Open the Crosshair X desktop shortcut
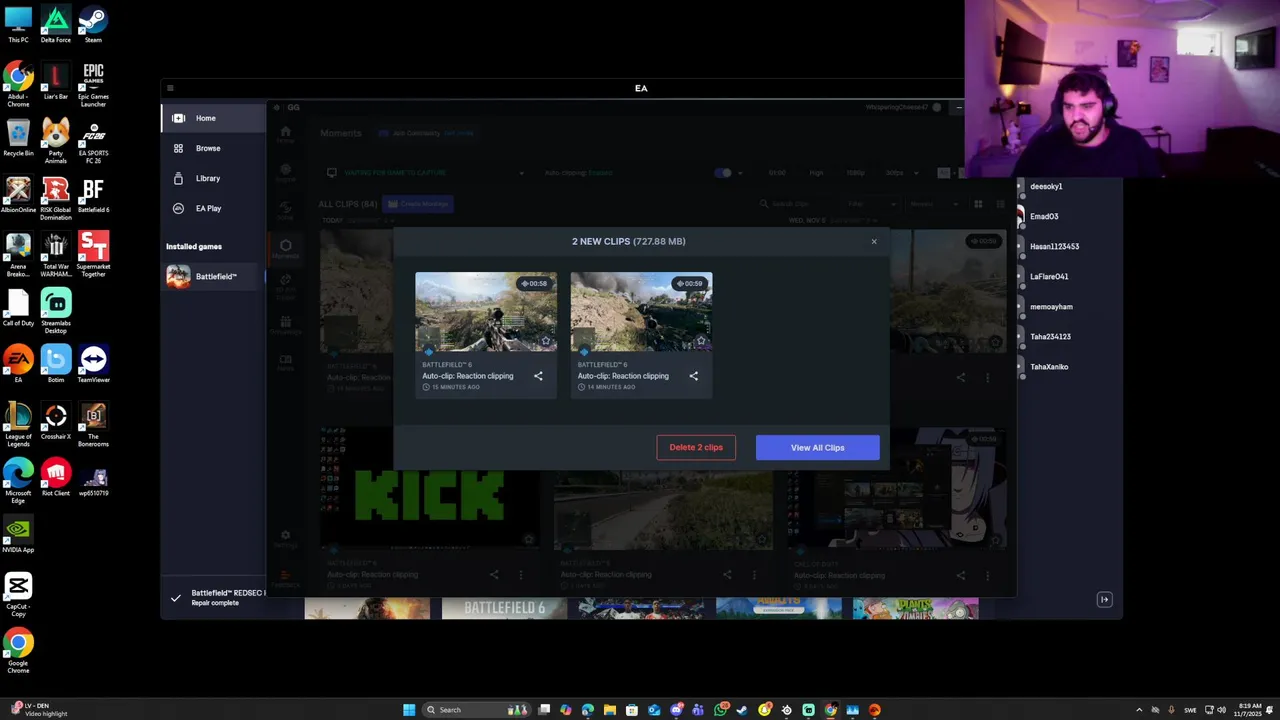This screenshot has width=1280, height=720. [x=56, y=422]
